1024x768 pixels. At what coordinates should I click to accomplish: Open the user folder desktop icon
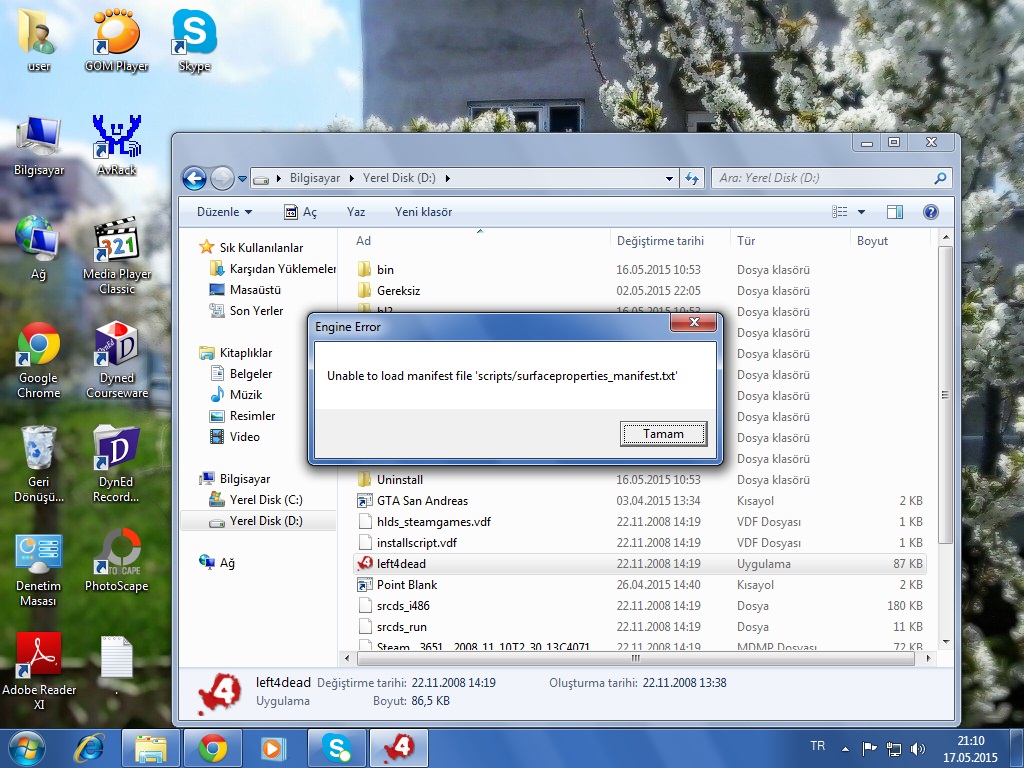coord(39,39)
